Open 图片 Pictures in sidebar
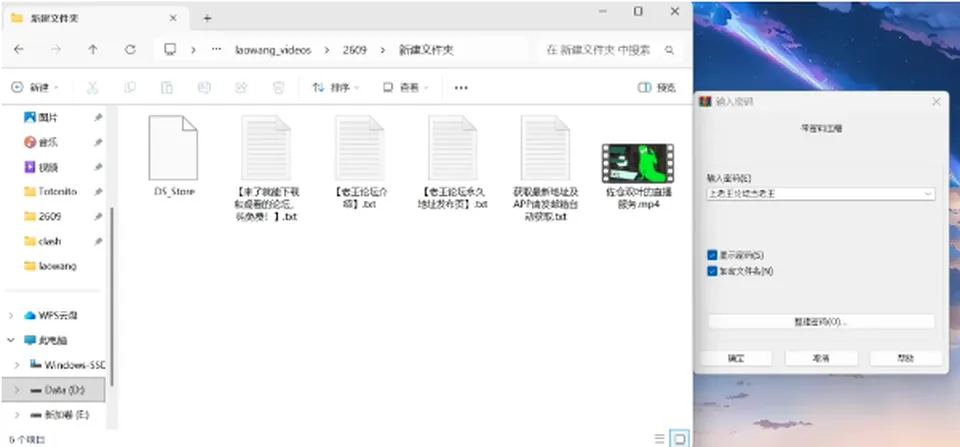The height and width of the screenshot is (447, 960). point(48,118)
